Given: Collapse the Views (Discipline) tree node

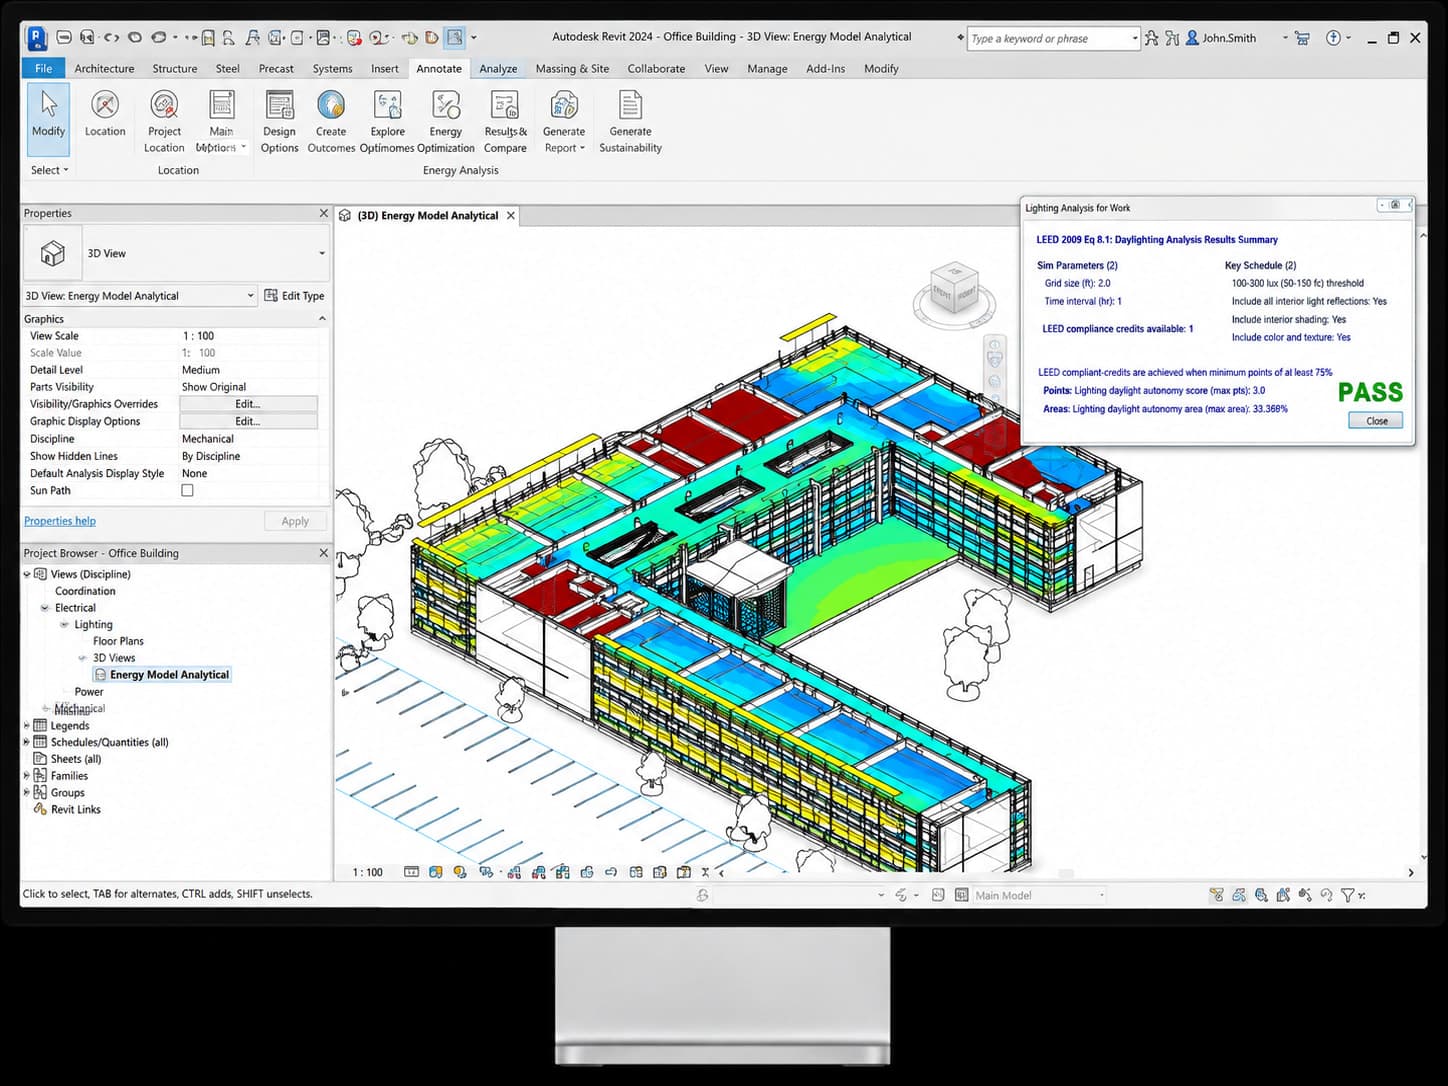Looking at the screenshot, I should click(x=27, y=575).
